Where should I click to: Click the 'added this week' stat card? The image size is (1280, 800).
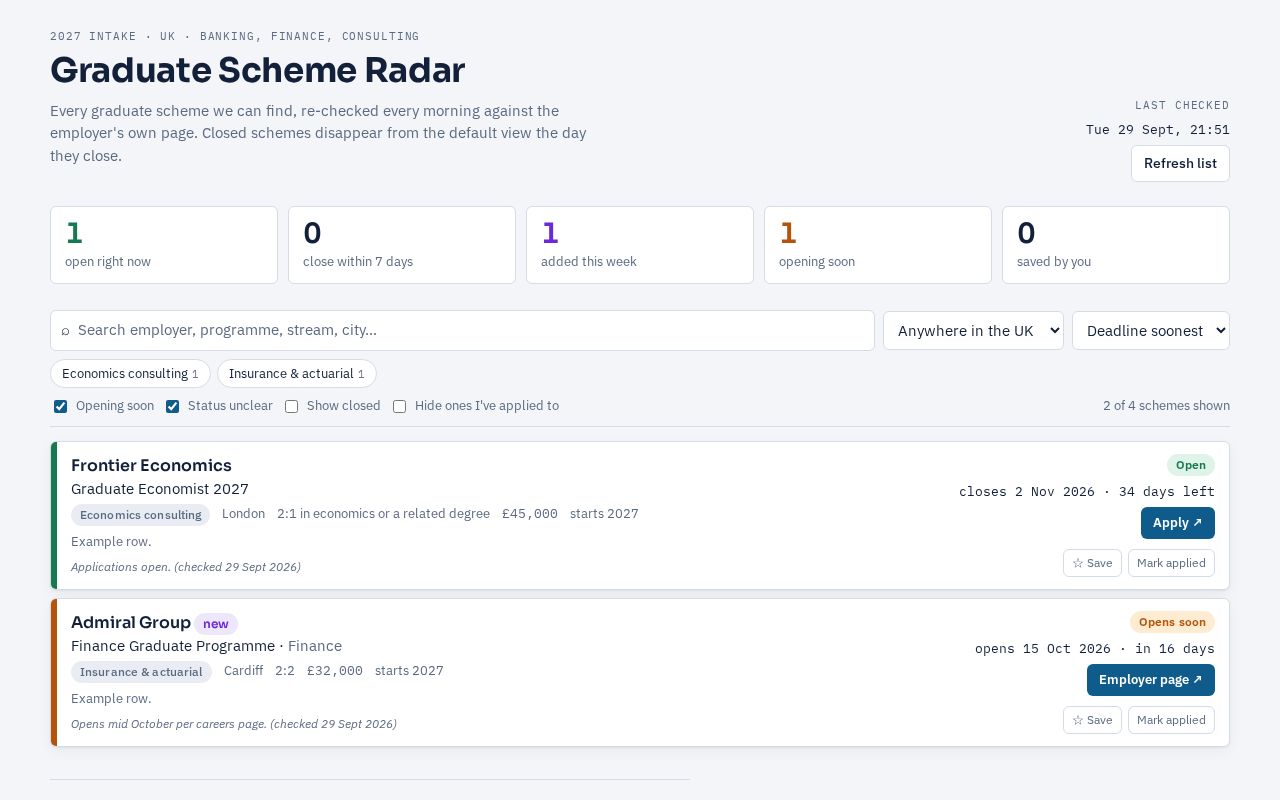pos(640,245)
